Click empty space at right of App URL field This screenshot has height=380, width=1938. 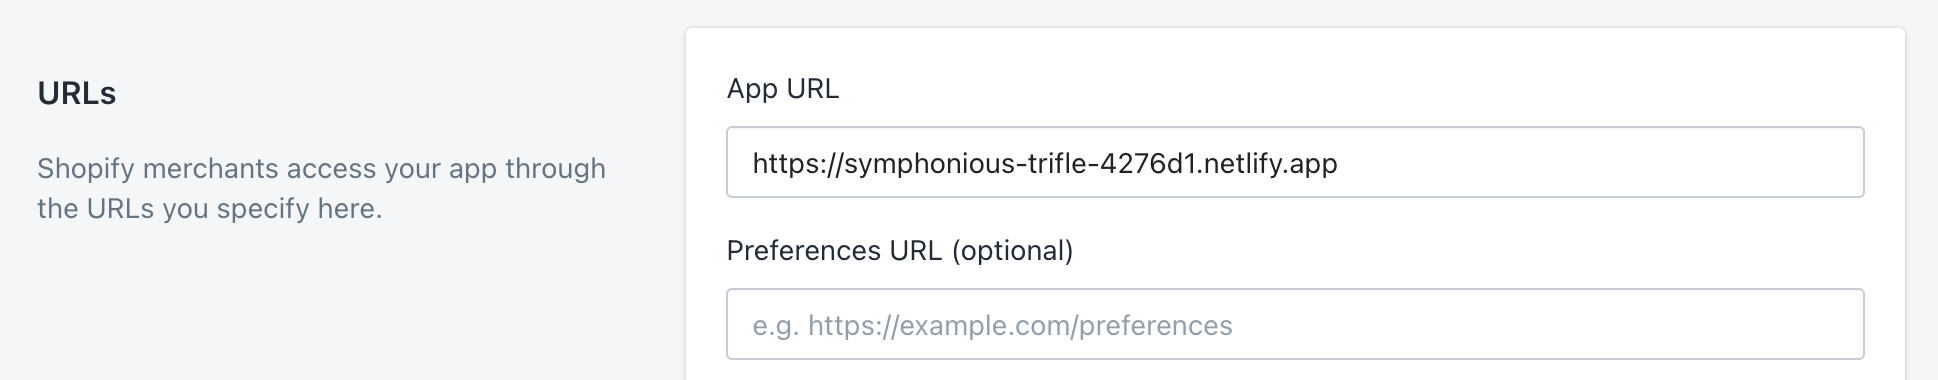click(1600, 162)
